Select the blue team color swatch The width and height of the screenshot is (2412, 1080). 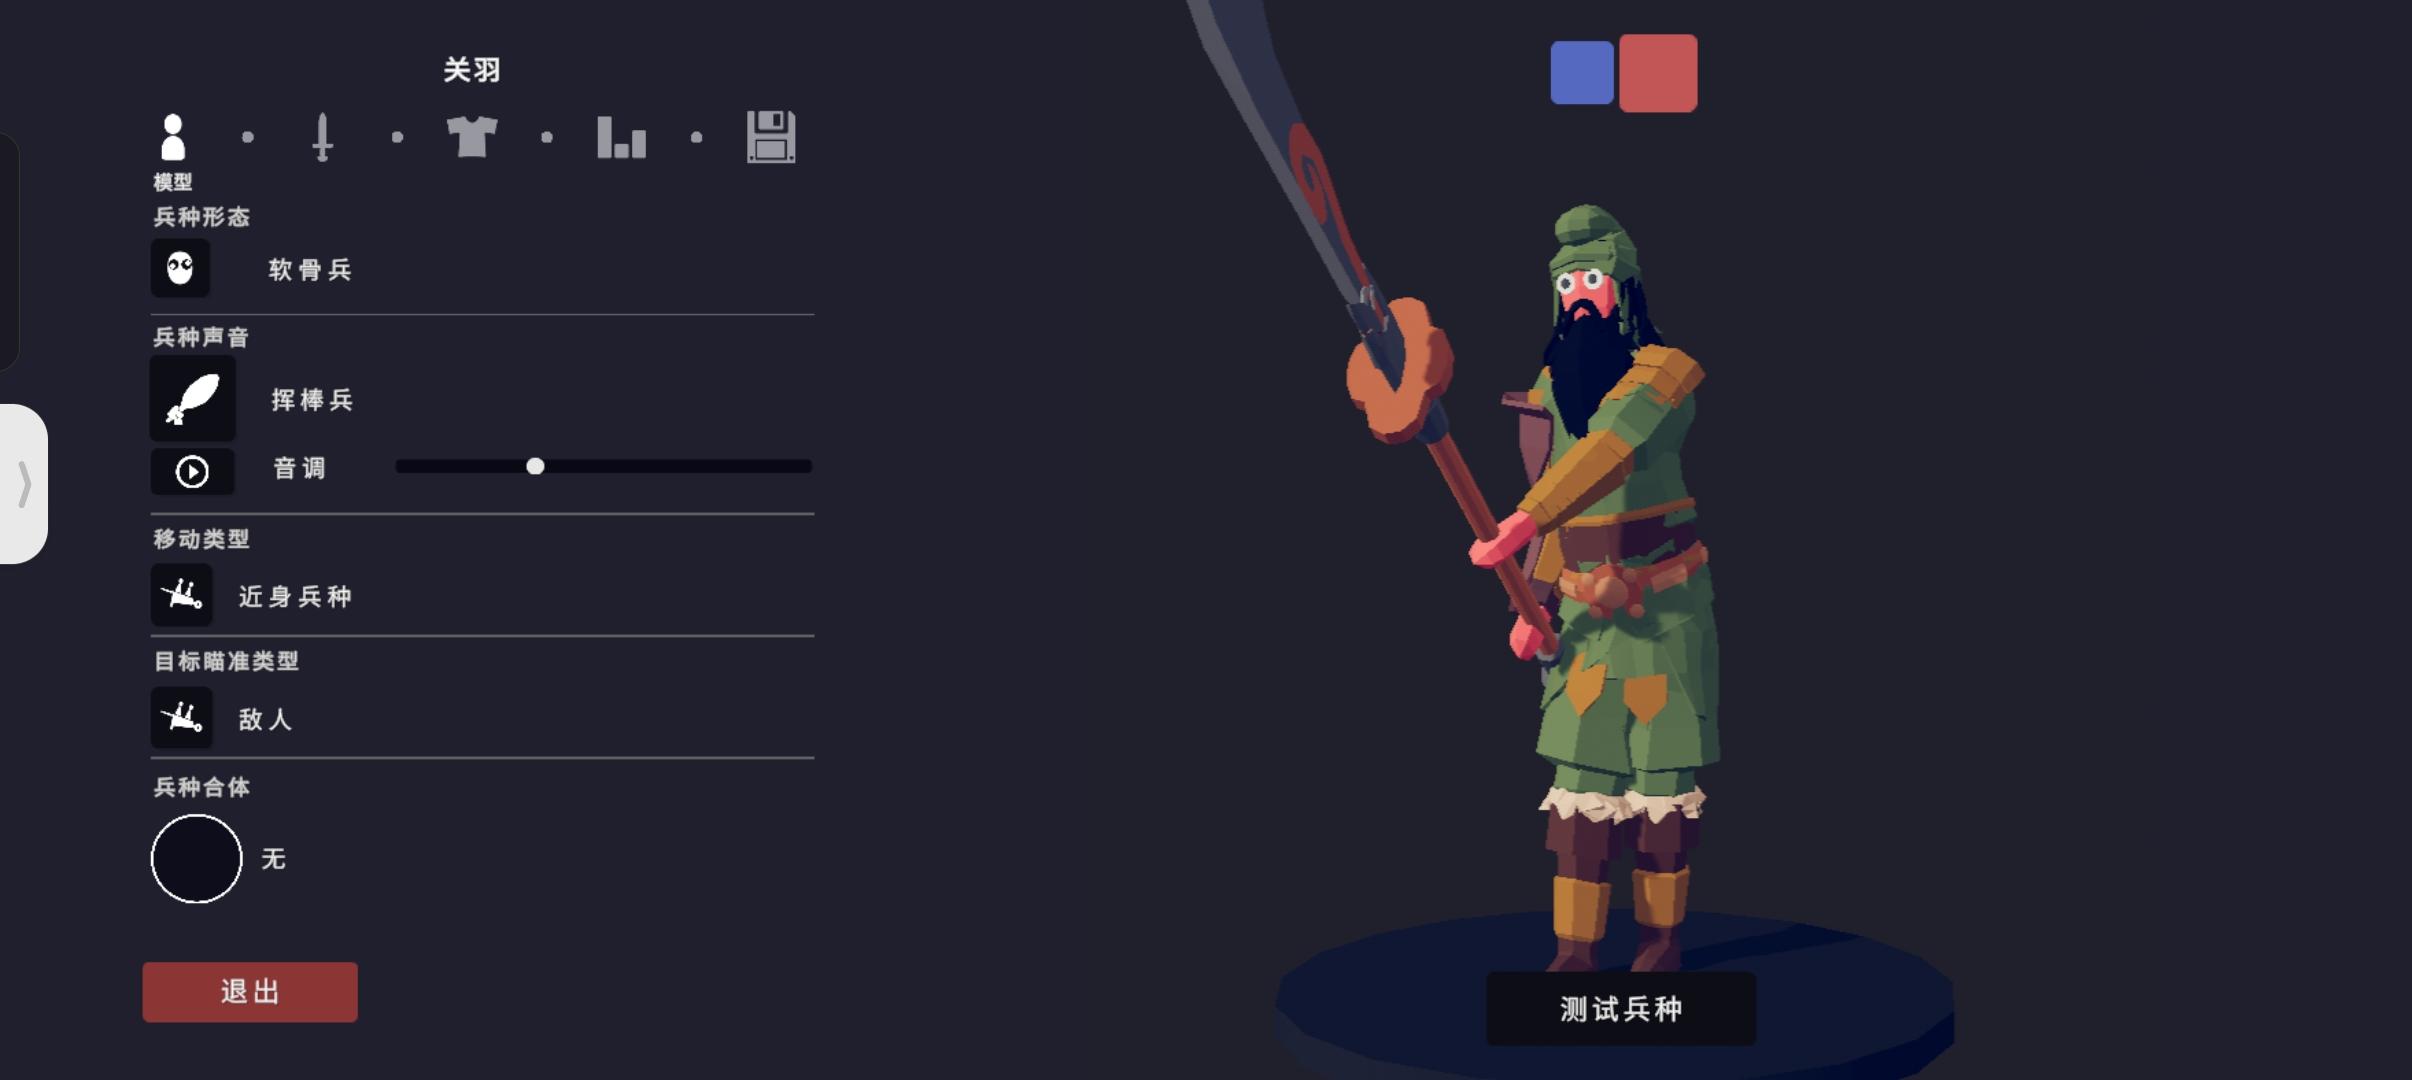click(1582, 73)
